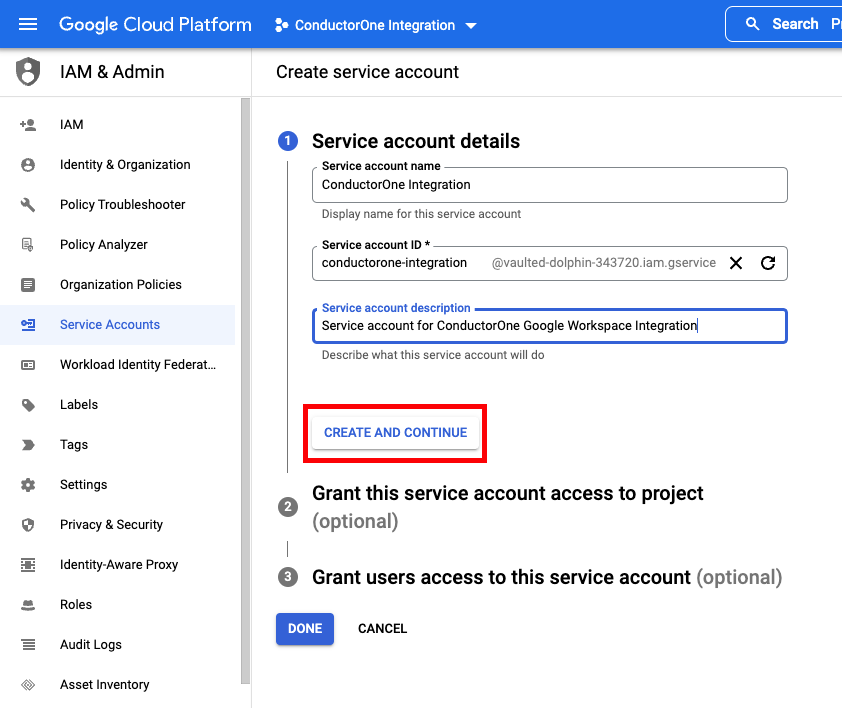Open the hamburger navigation menu
Screen dimensions: 842x708
(x=28, y=24)
